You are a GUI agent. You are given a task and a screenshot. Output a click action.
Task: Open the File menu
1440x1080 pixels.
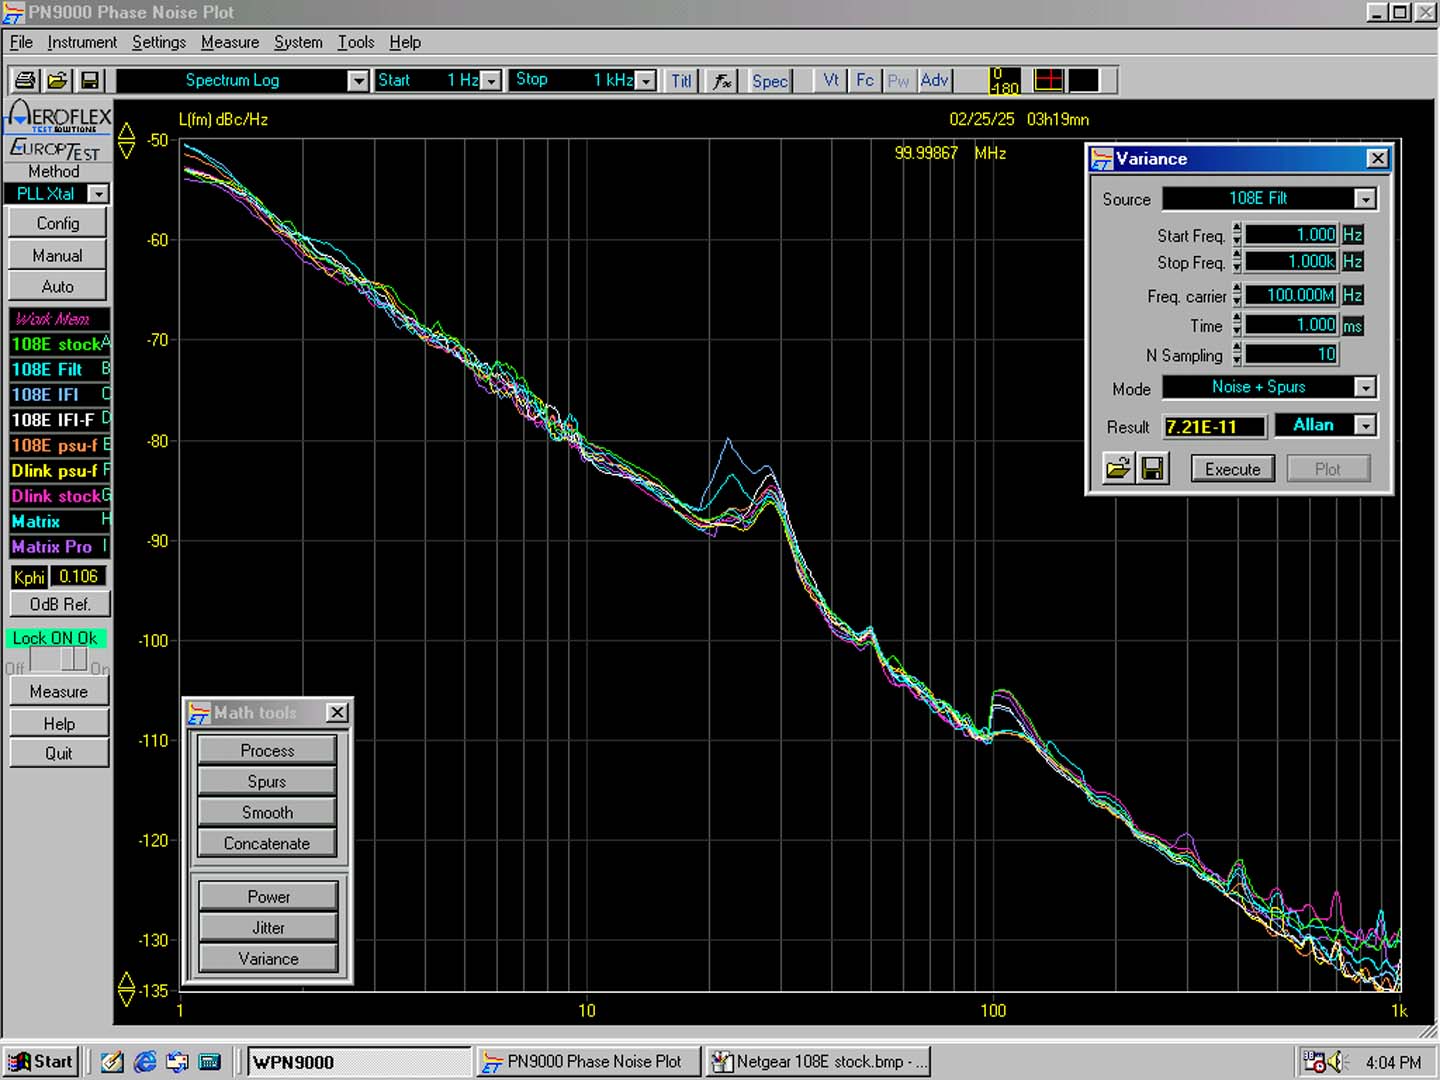(x=21, y=42)
